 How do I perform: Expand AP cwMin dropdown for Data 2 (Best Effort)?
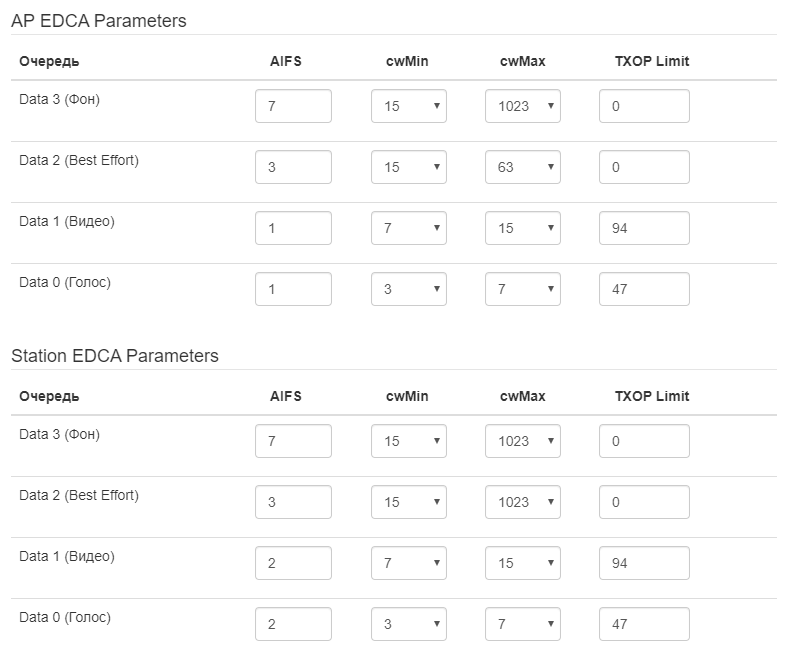tap(408, 167)
